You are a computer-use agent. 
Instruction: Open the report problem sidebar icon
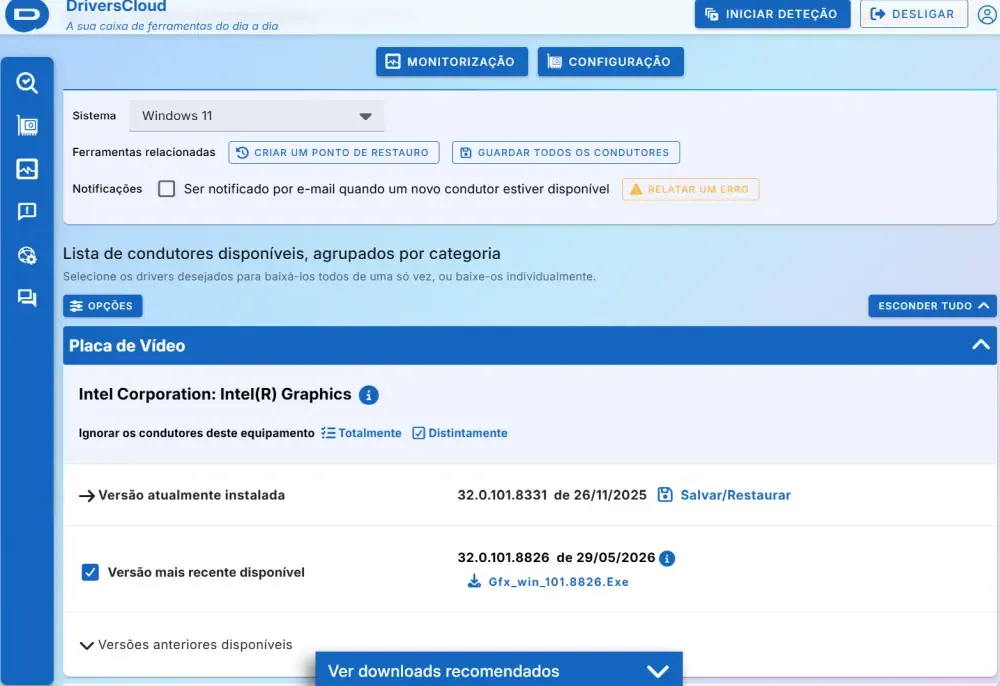27,212
